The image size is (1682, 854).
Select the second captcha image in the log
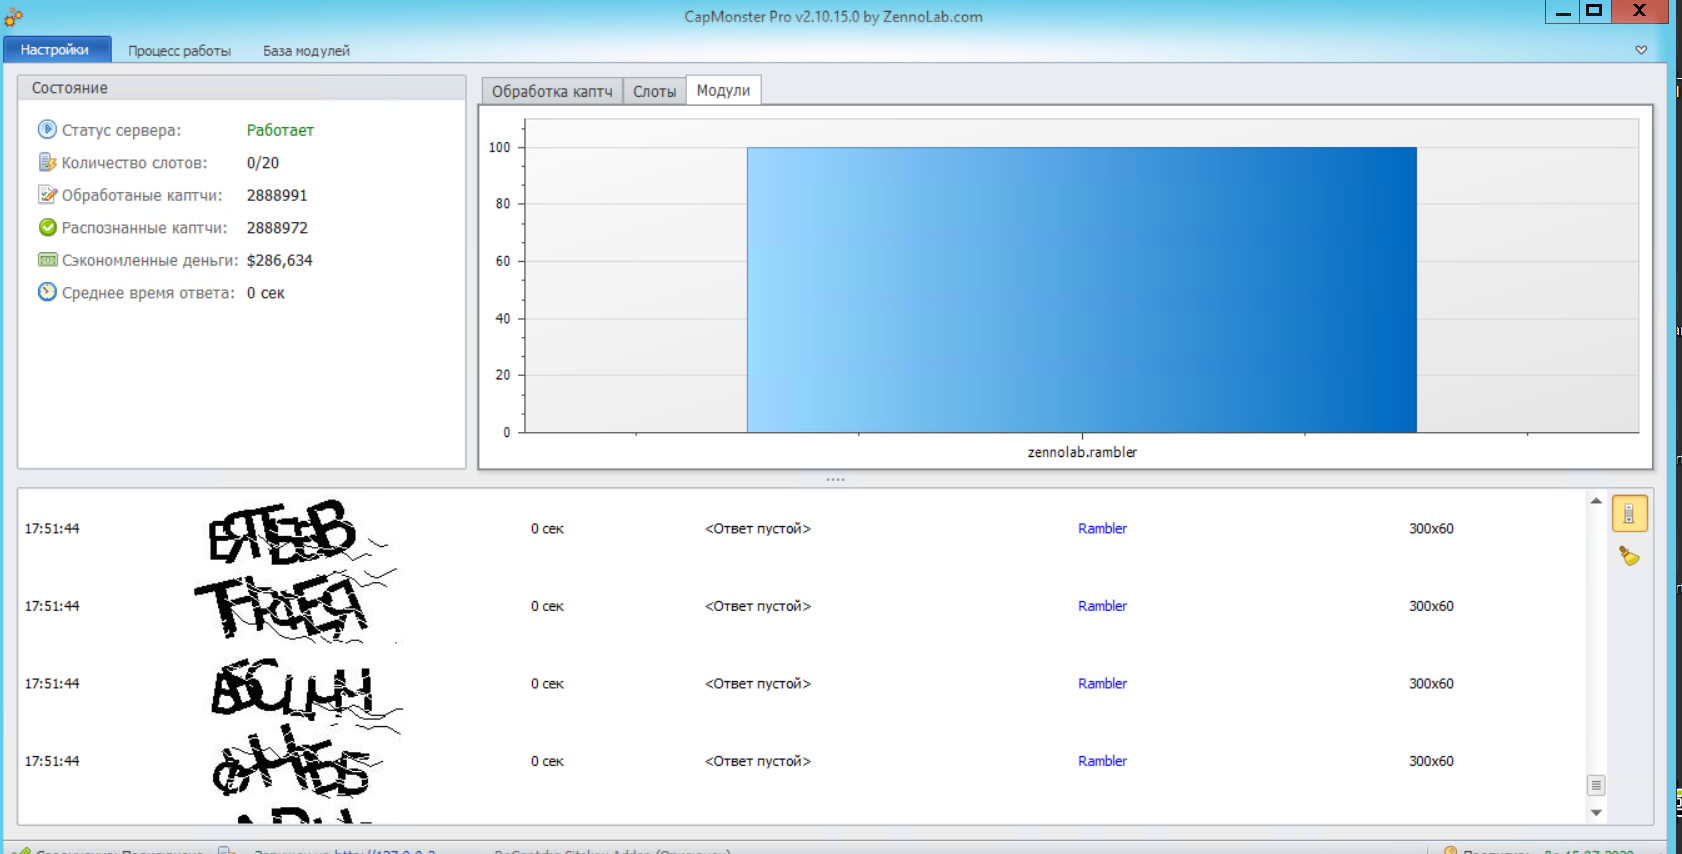[296, 606]
